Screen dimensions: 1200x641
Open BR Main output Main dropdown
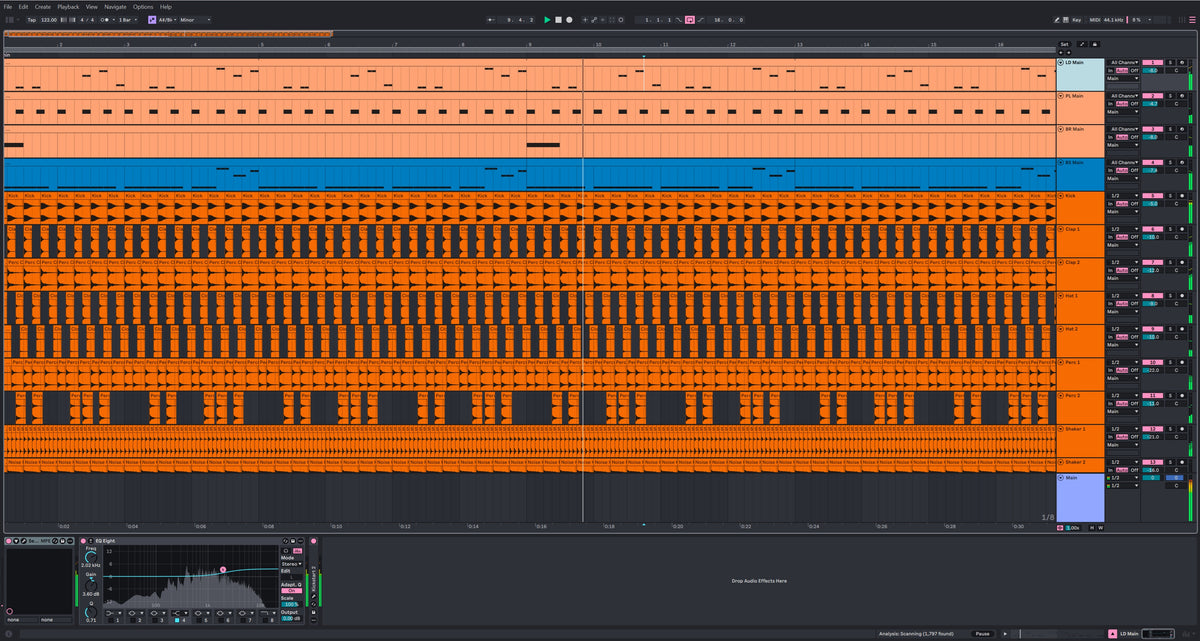1123,145
